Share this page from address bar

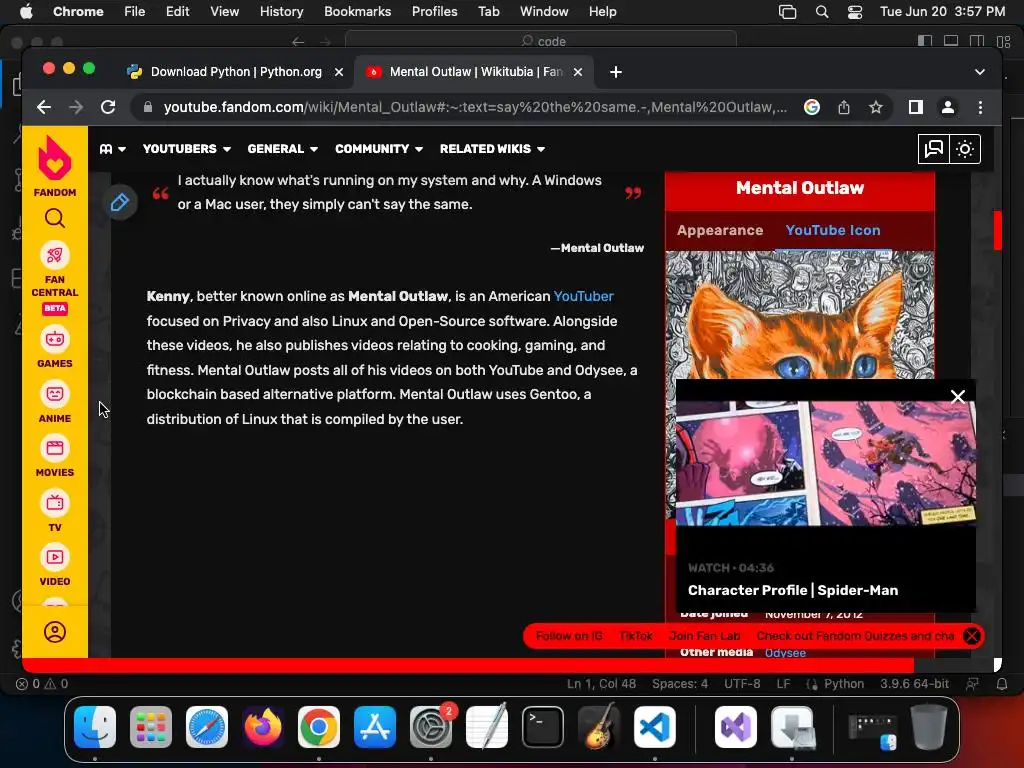pyautogui.click(x=844, y=107)
